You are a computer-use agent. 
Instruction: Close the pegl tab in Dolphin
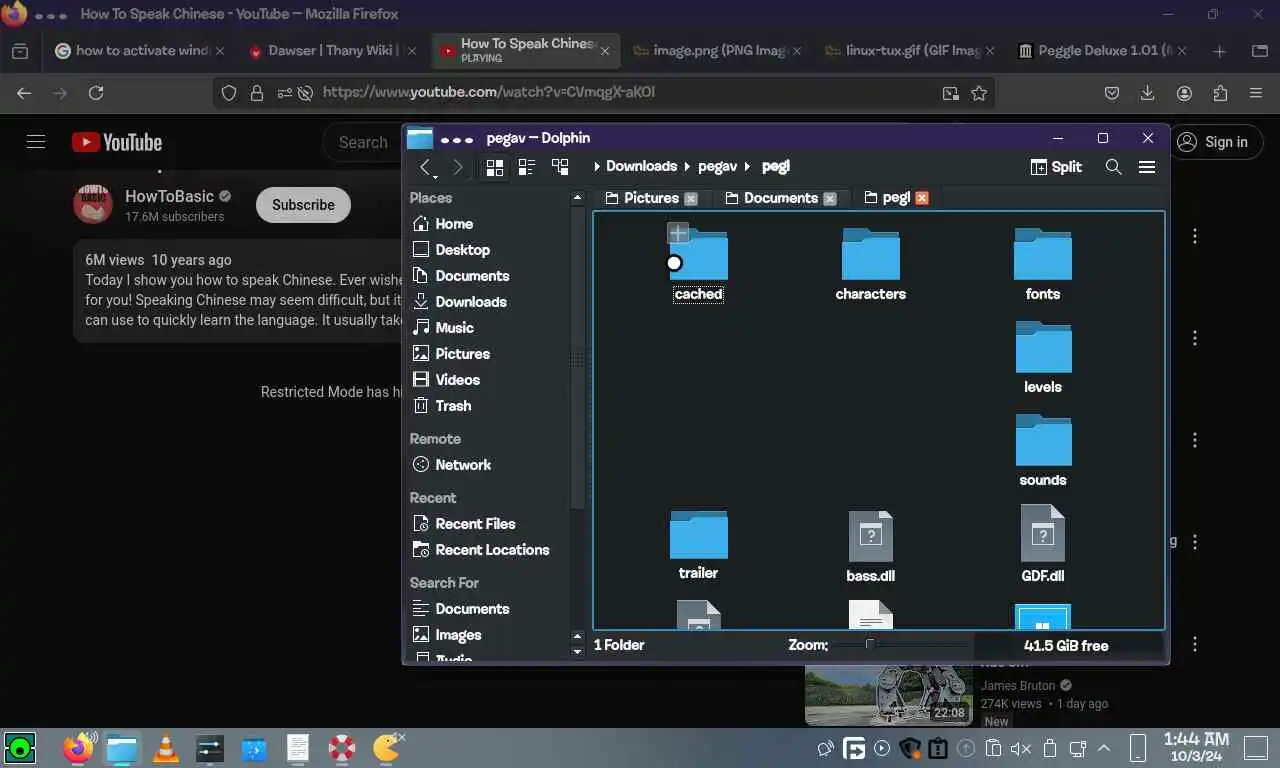coord(922,198)
